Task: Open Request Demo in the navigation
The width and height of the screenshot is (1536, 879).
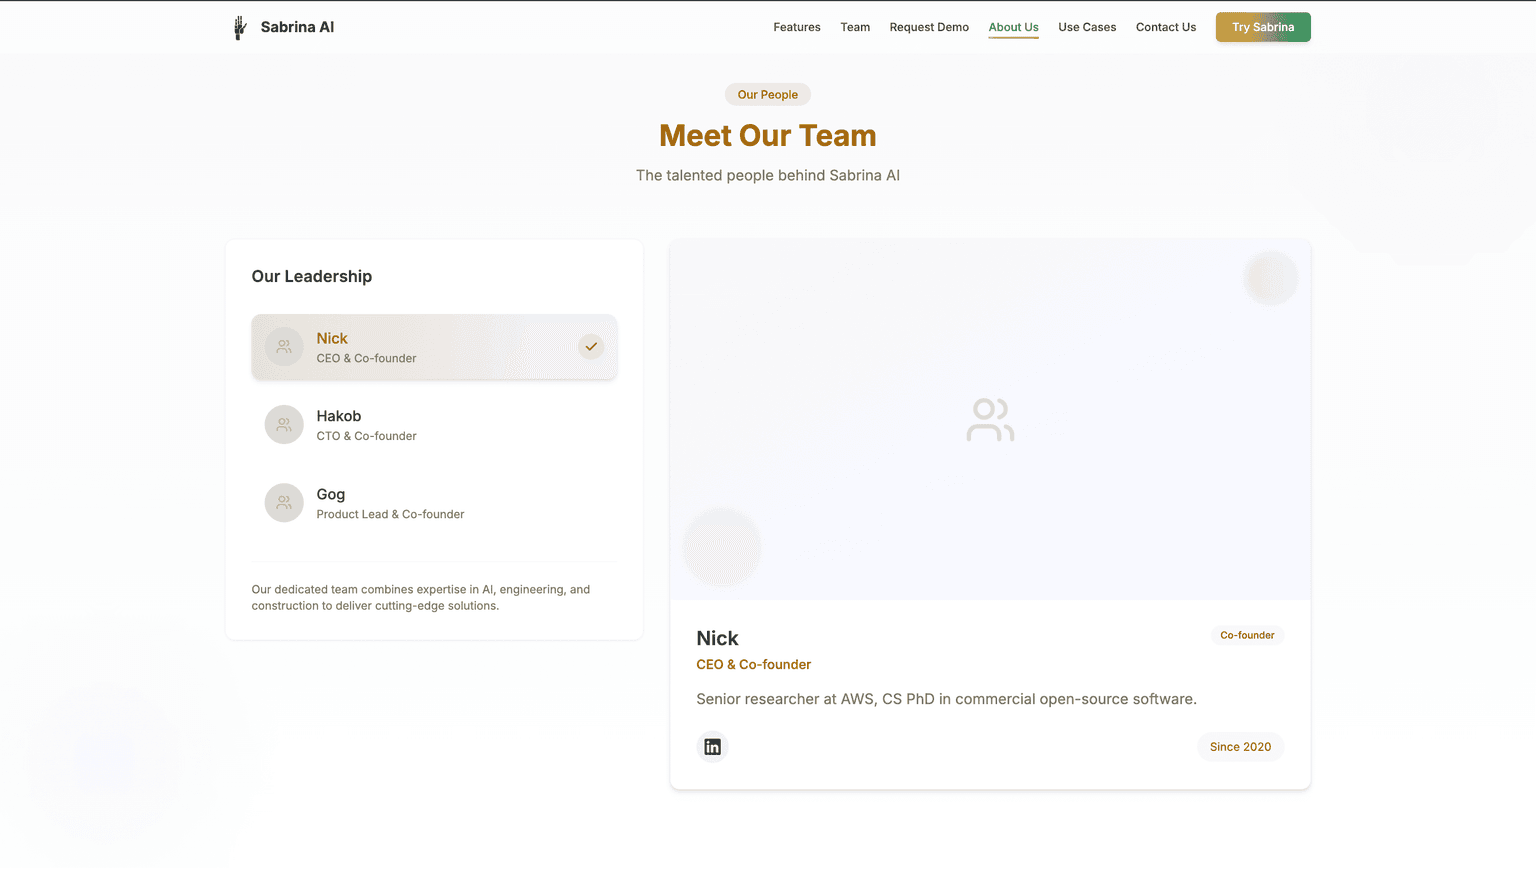Action: coord(929,27)
